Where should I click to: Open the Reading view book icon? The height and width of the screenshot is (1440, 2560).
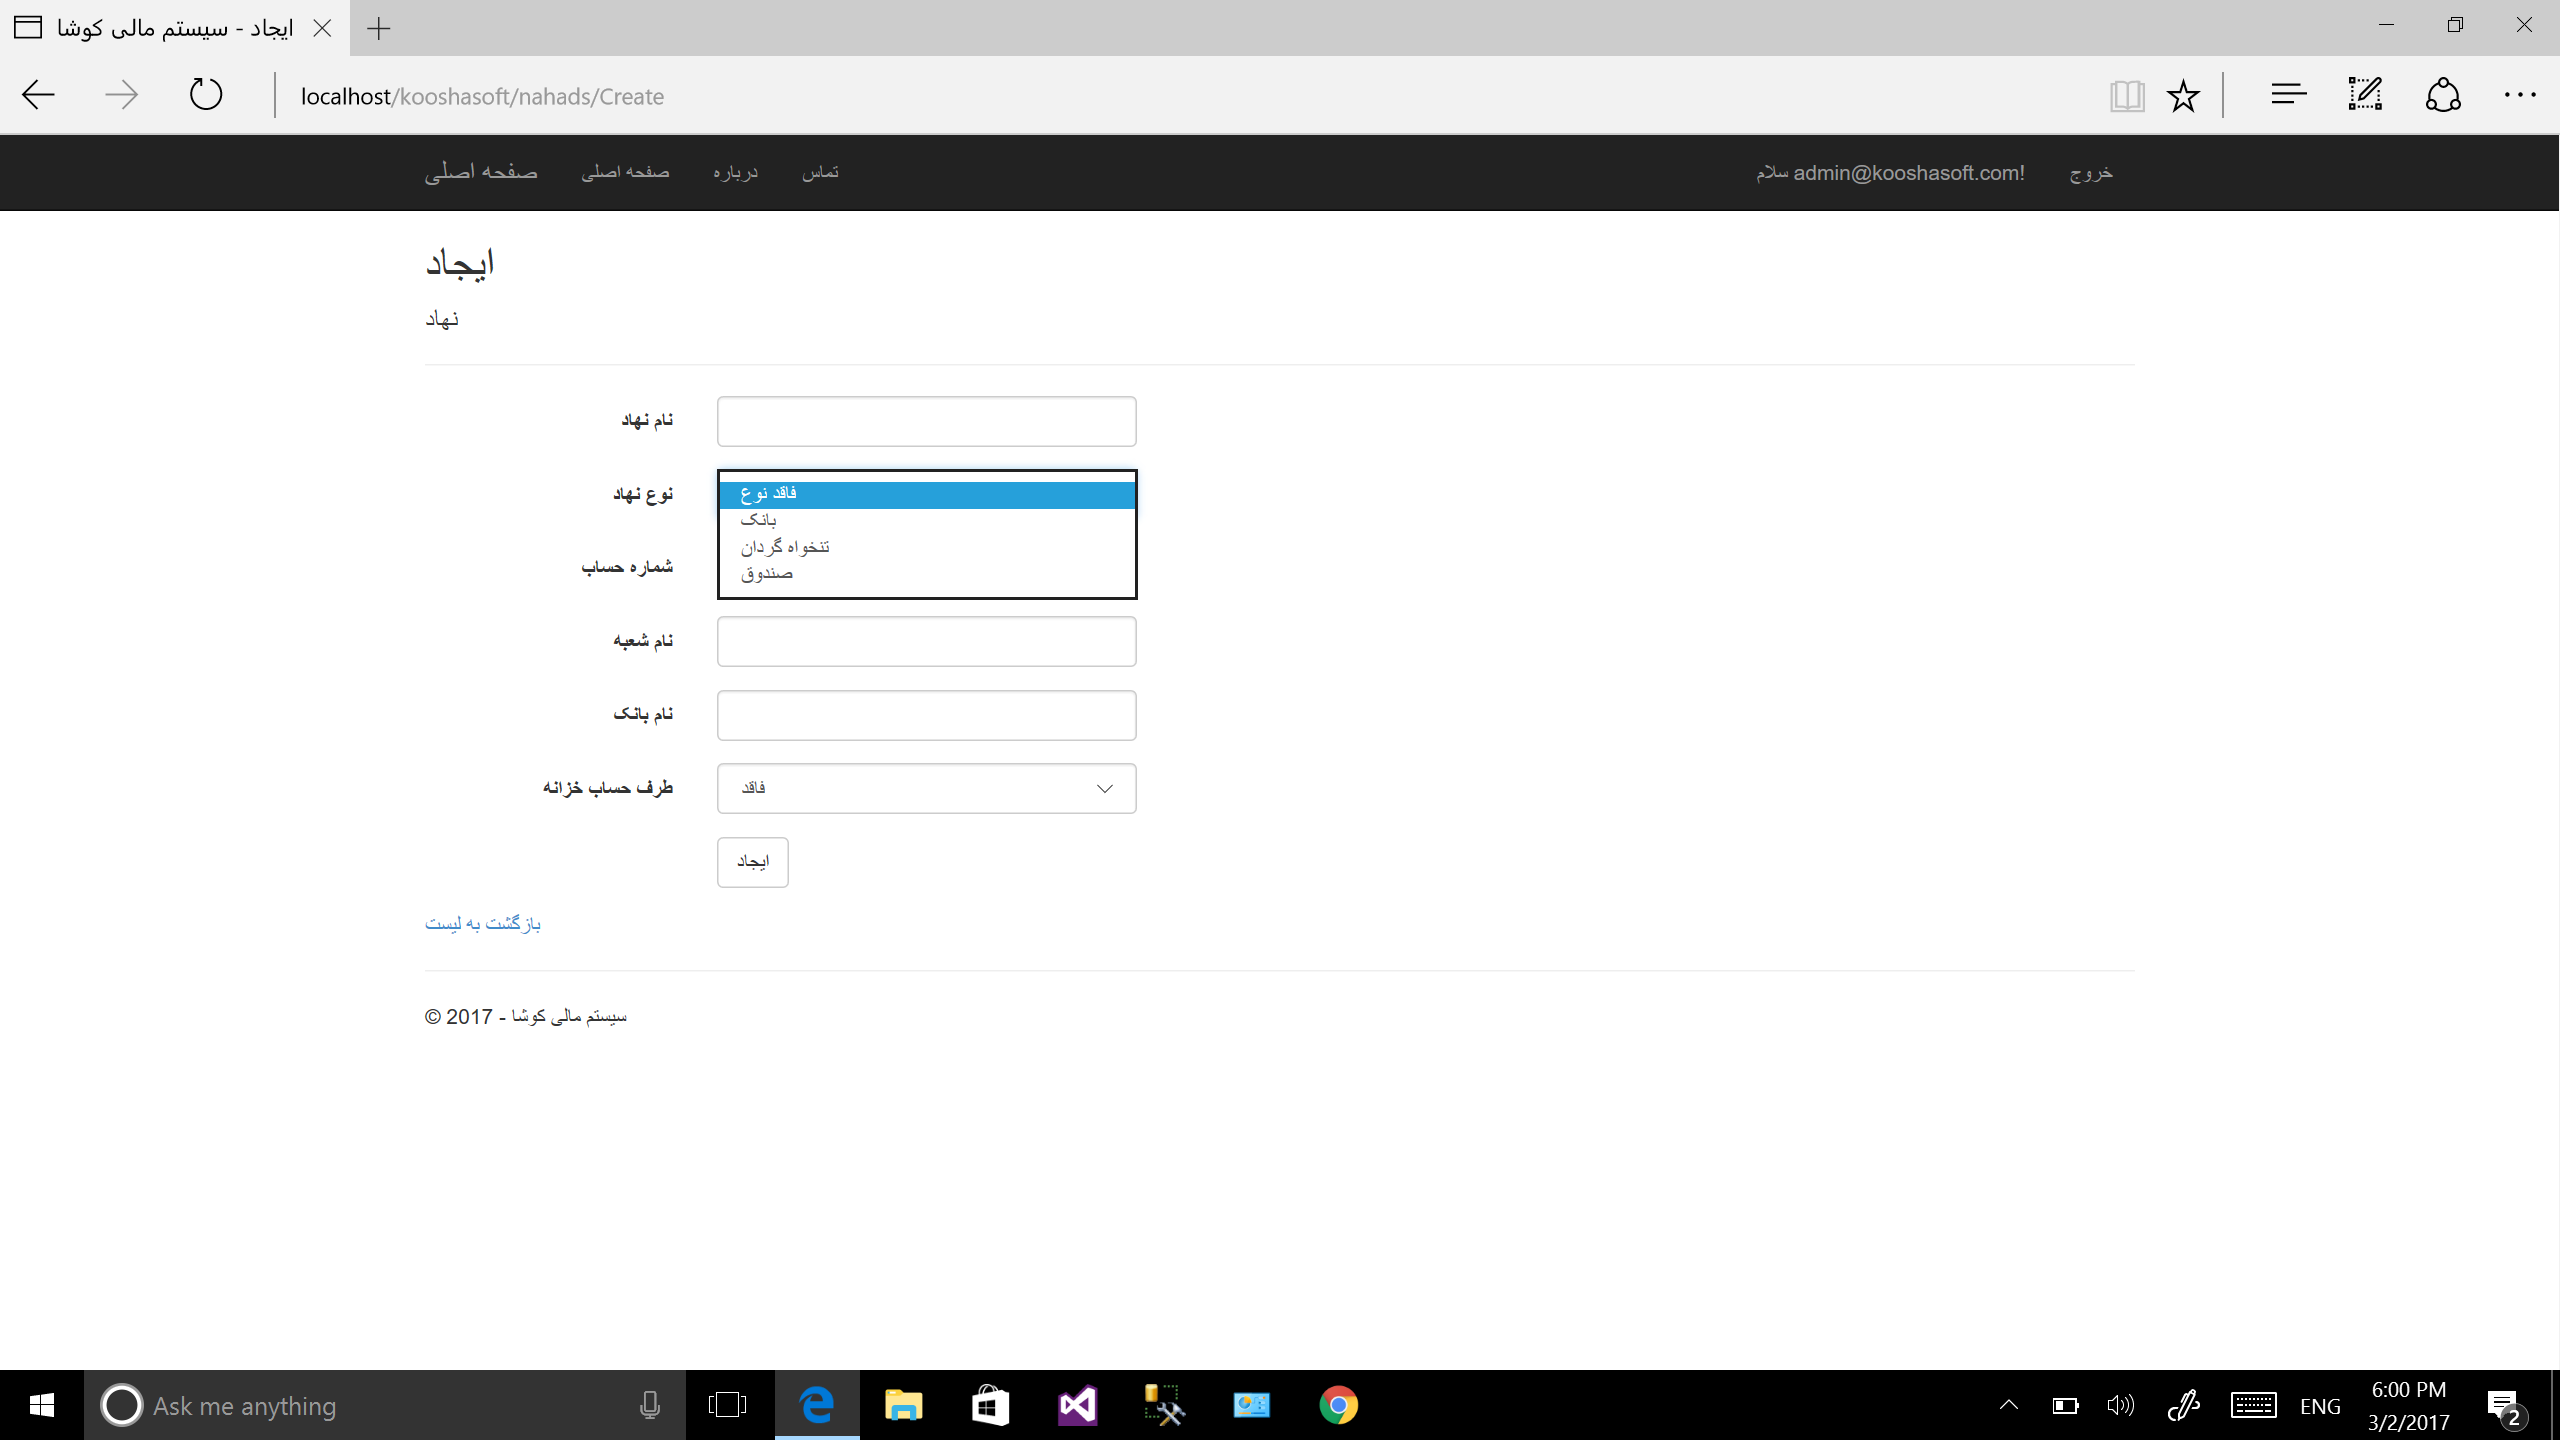2126,96
